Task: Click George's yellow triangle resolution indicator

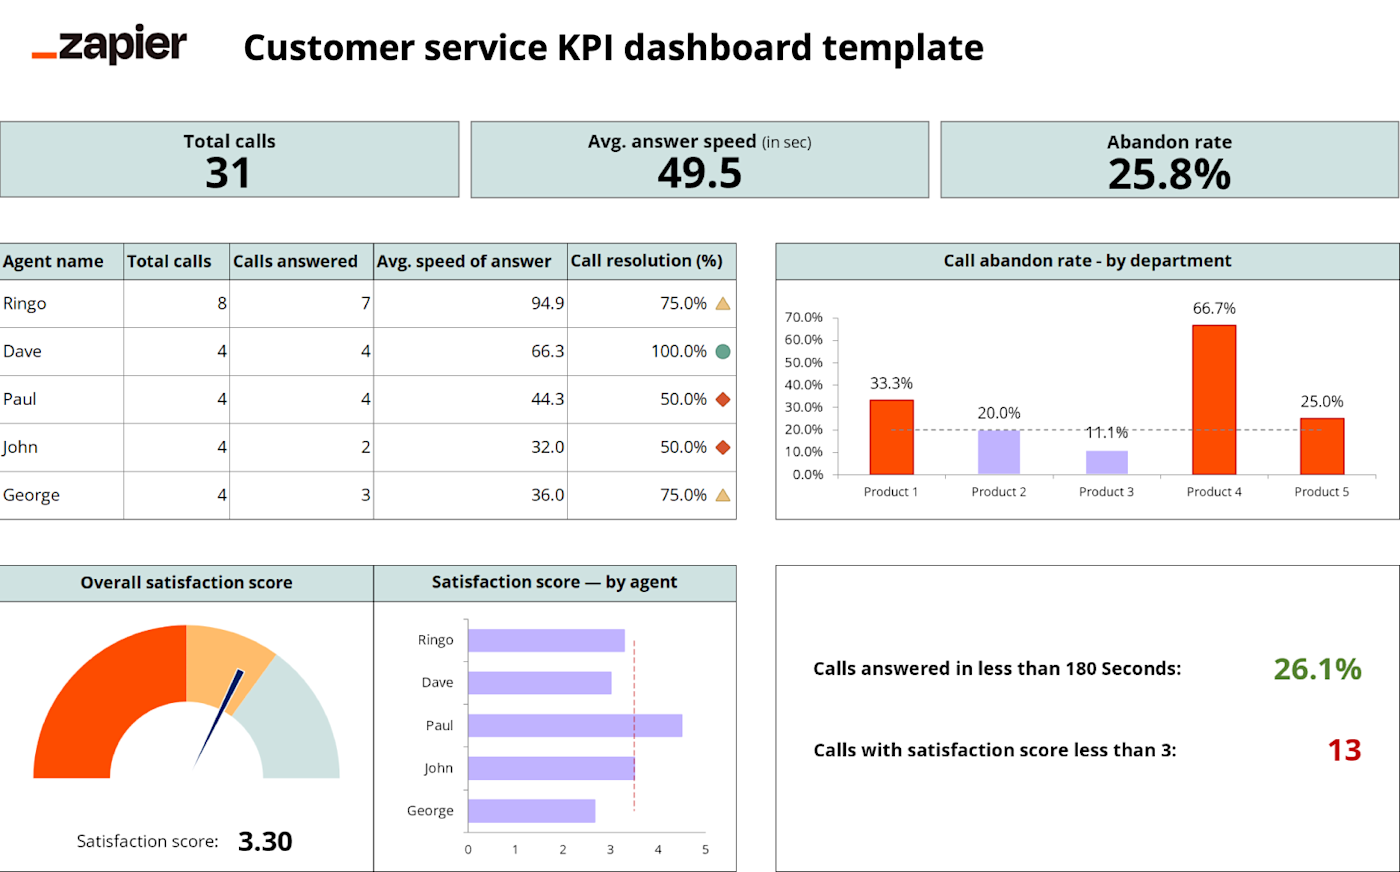Action: [723, 495]
